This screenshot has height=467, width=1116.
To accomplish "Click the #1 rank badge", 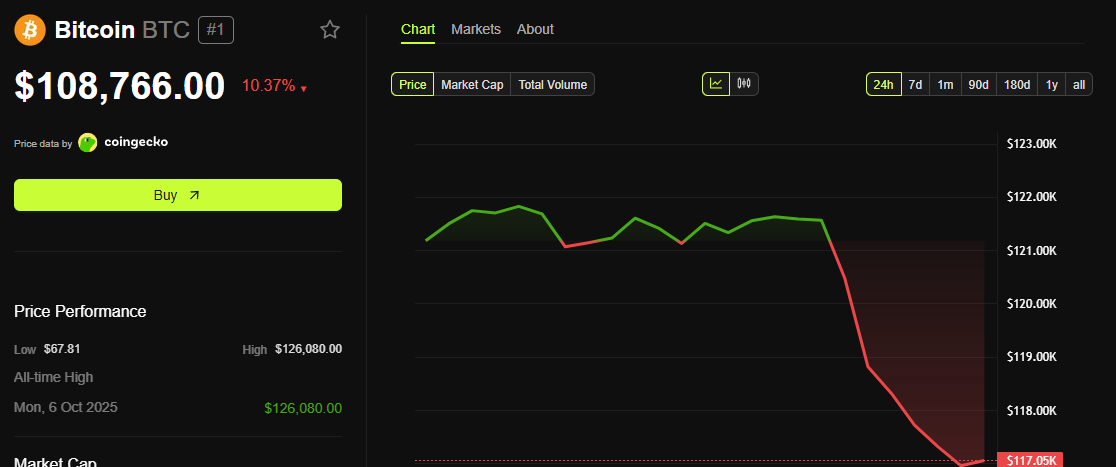I will [216, 30].
